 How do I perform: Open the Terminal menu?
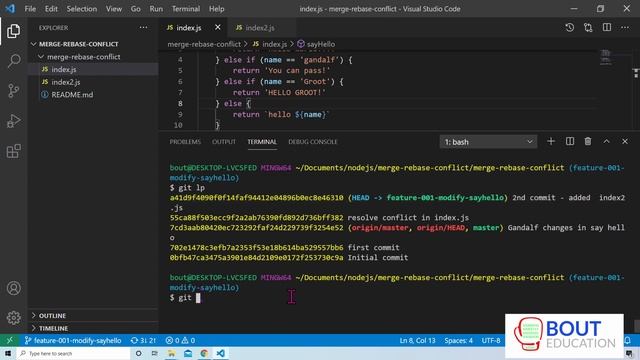click(x=186, y=9)
